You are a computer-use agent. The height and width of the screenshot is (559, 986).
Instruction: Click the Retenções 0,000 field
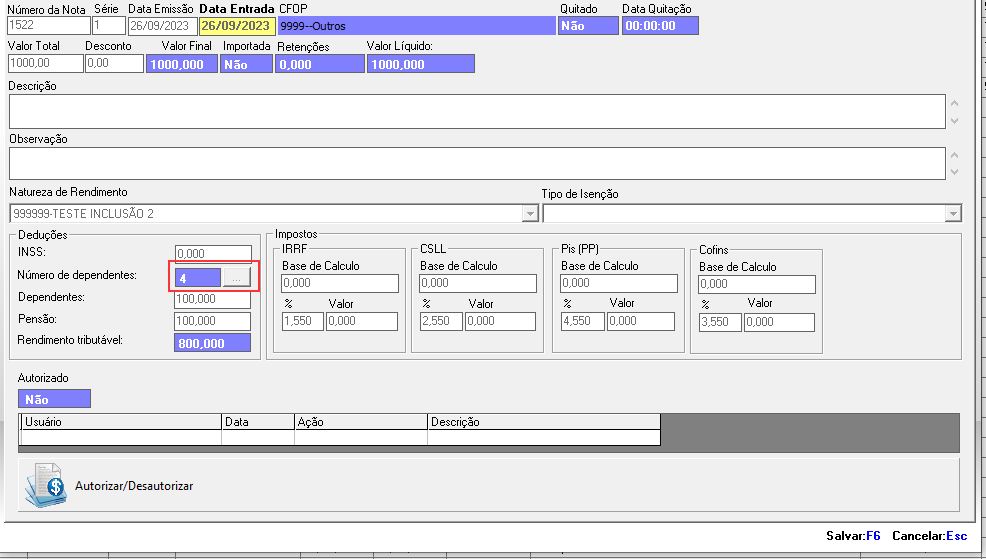pyautogui.click(x=320, y=64)
